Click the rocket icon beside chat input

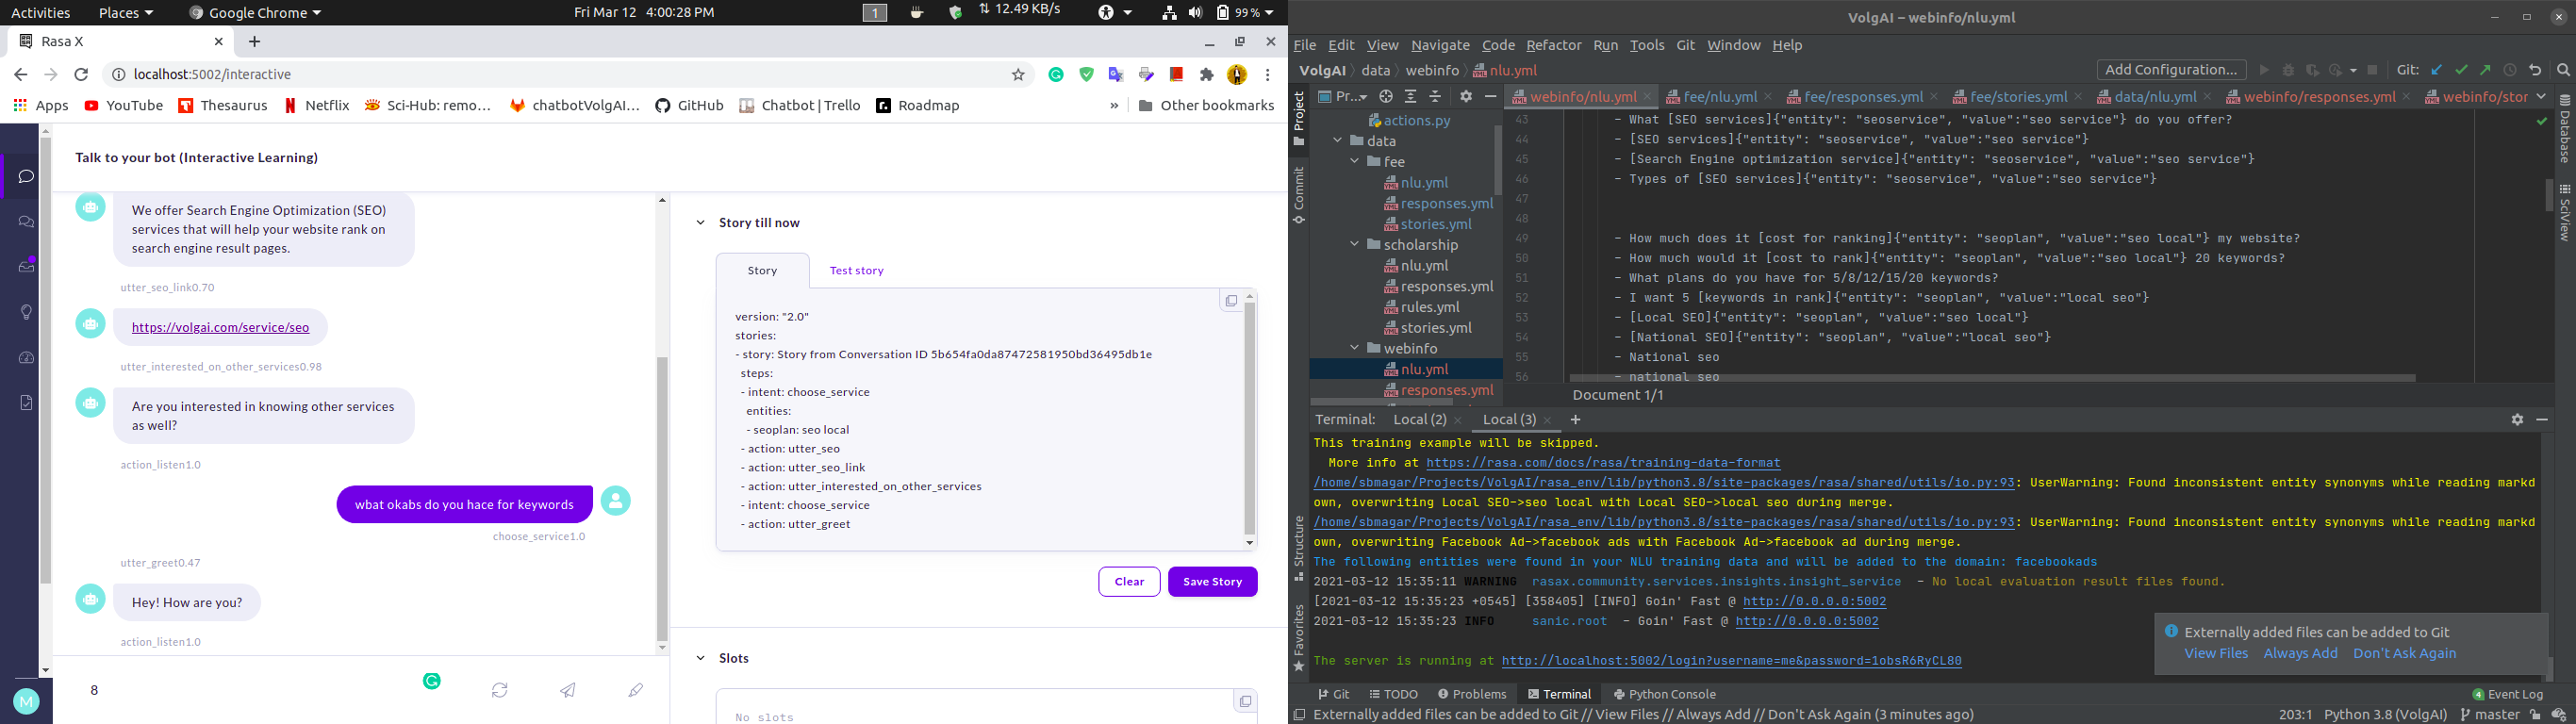click(x=636, y=690)
